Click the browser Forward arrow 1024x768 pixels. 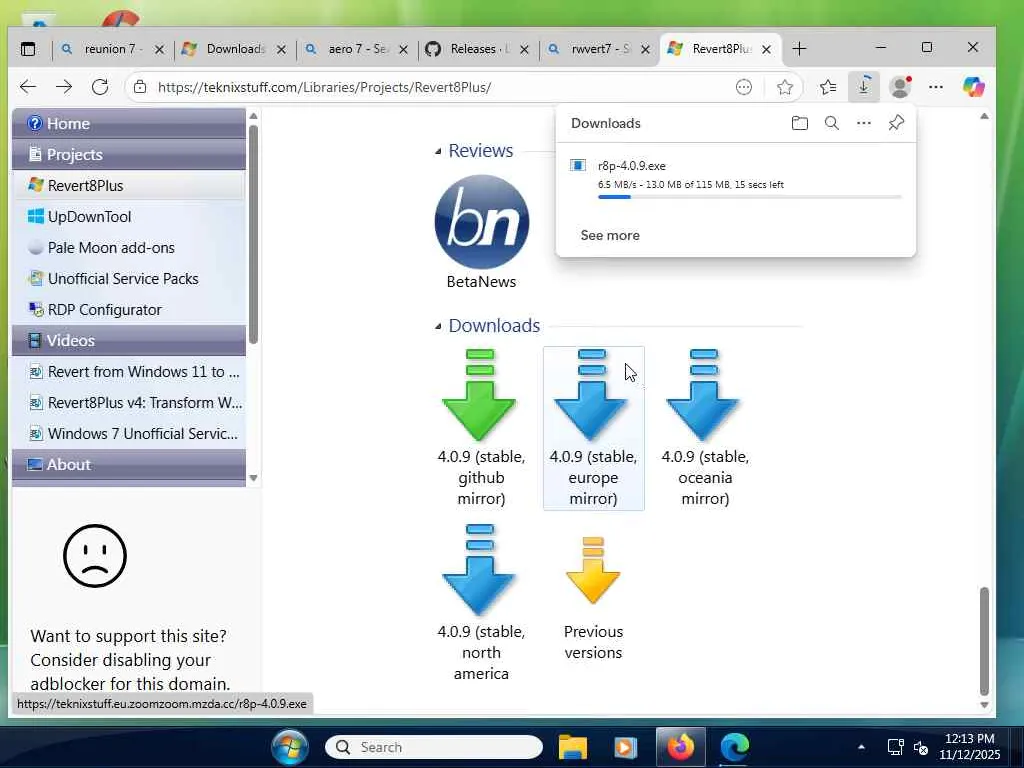pyautogui.click(x=64, y=87)
